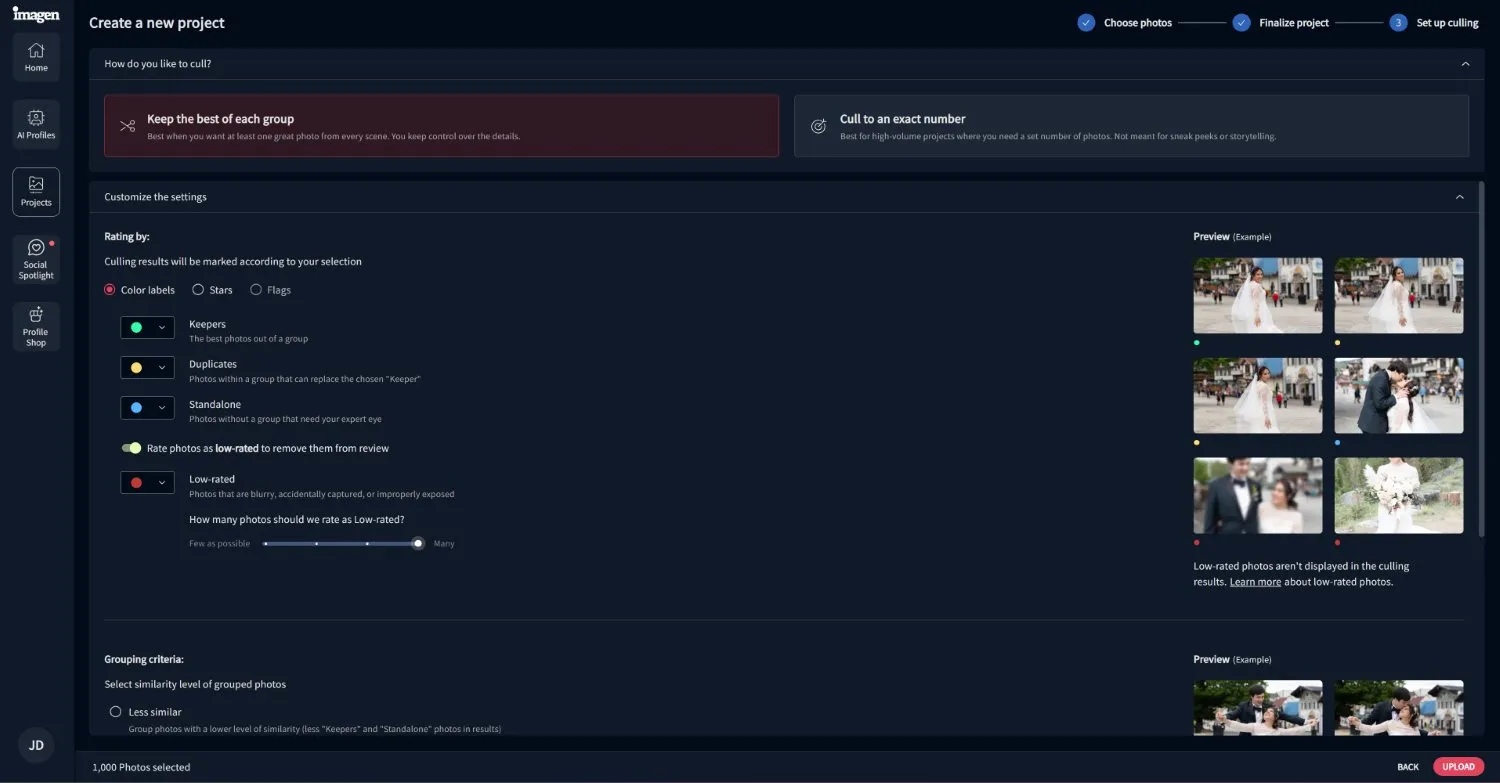Collapse the 'Customize the settings' section

[1460, 196]
